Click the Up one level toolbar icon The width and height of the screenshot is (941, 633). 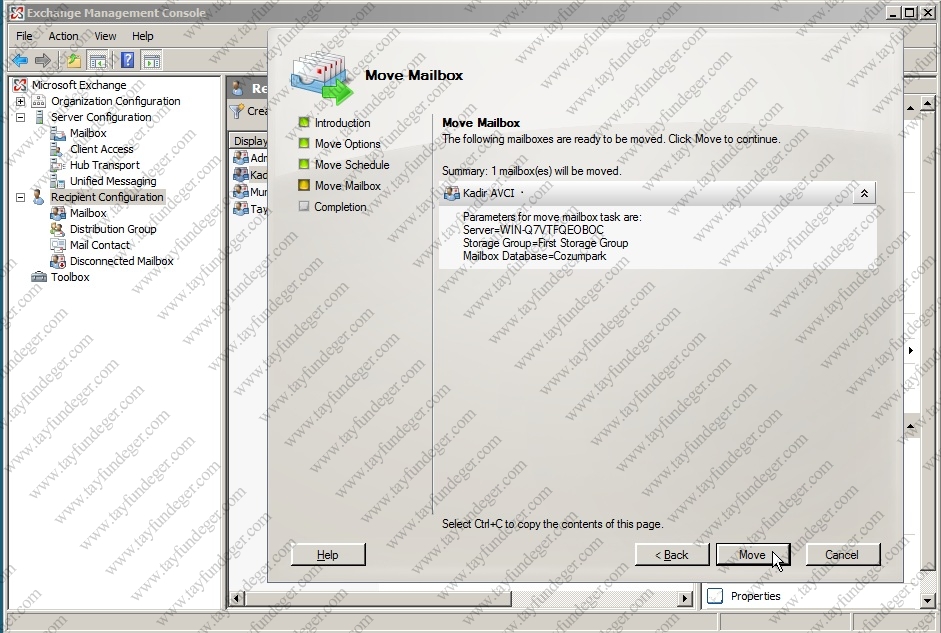tap(74, 60)
